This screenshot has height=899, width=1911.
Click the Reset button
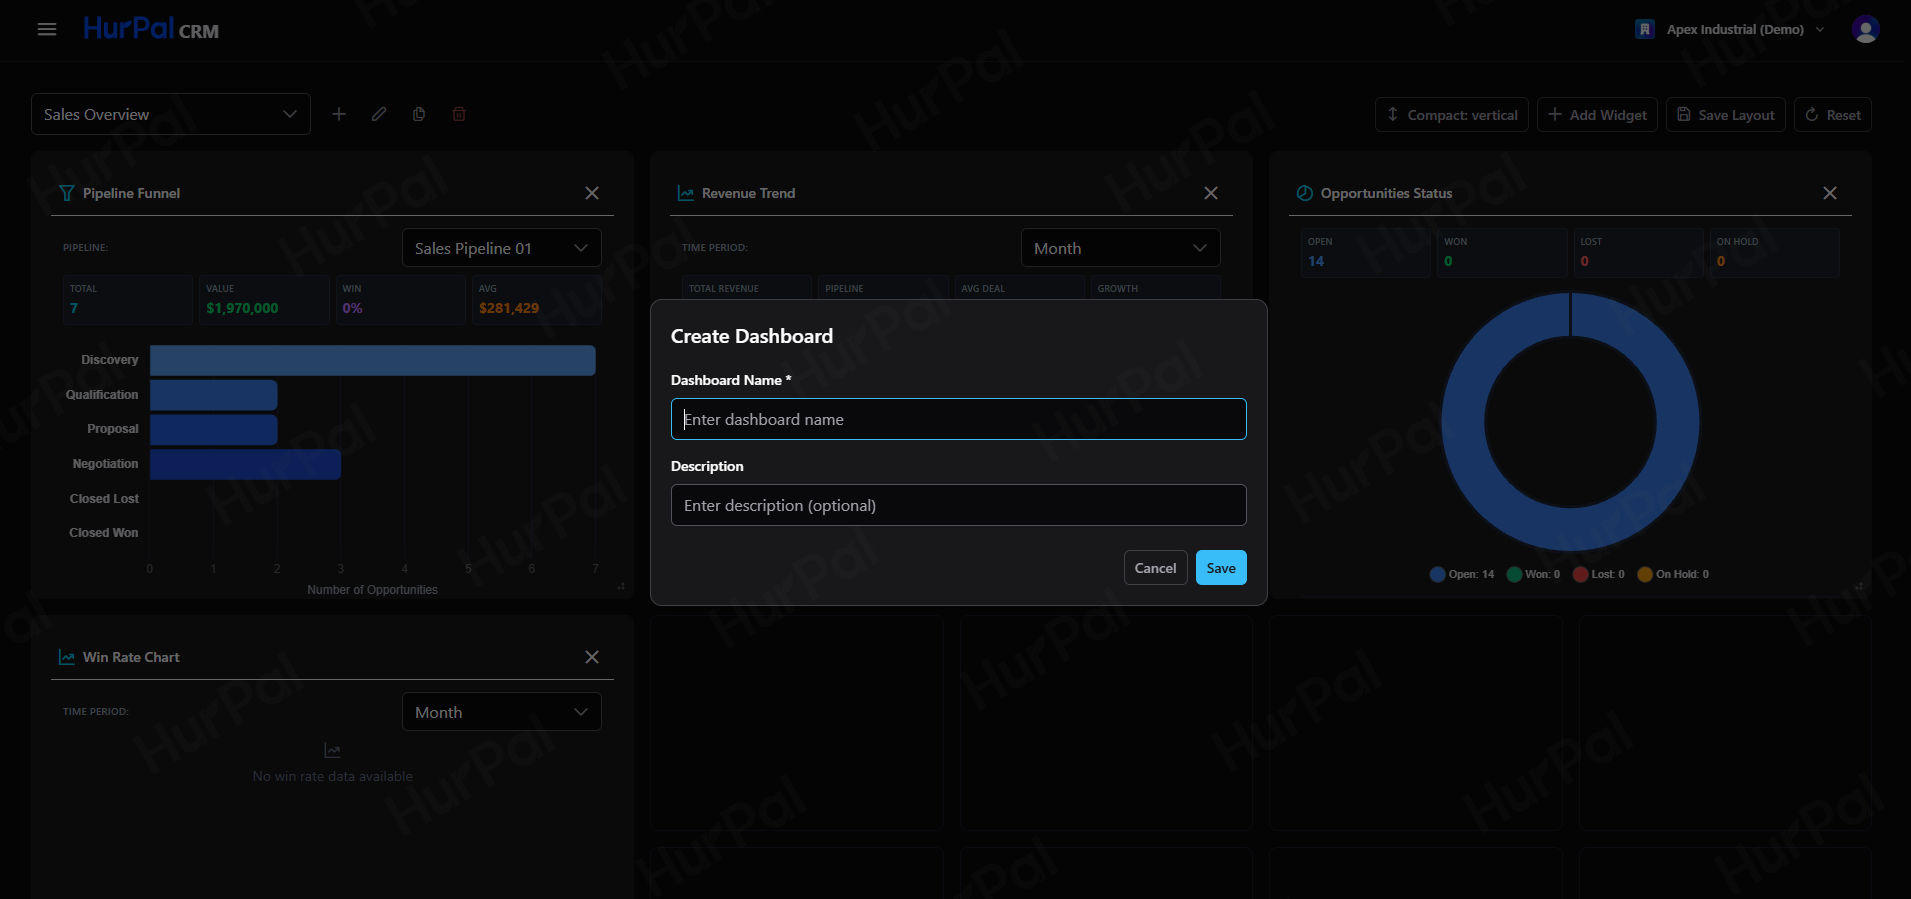point(1833,115)
